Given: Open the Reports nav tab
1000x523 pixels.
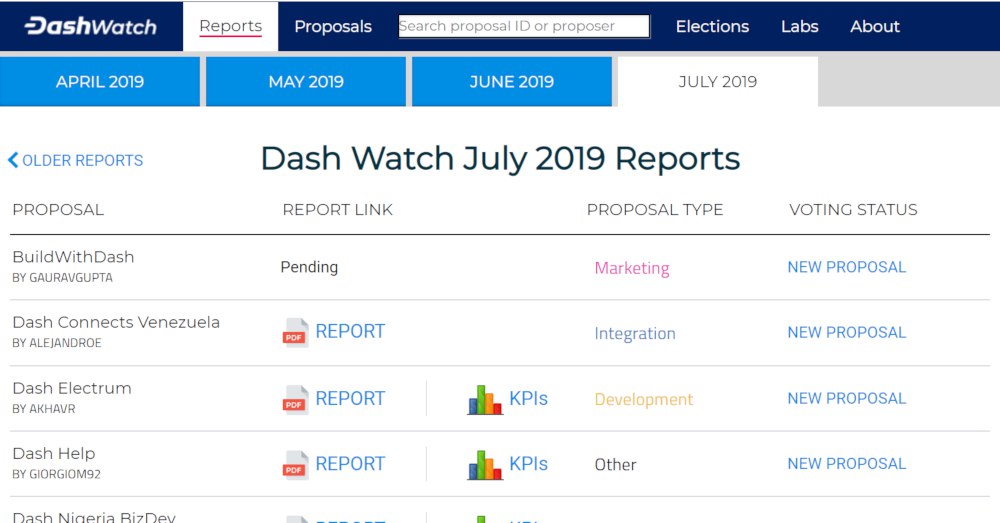Looking at the screenshot, I should [x=230, y=26].
